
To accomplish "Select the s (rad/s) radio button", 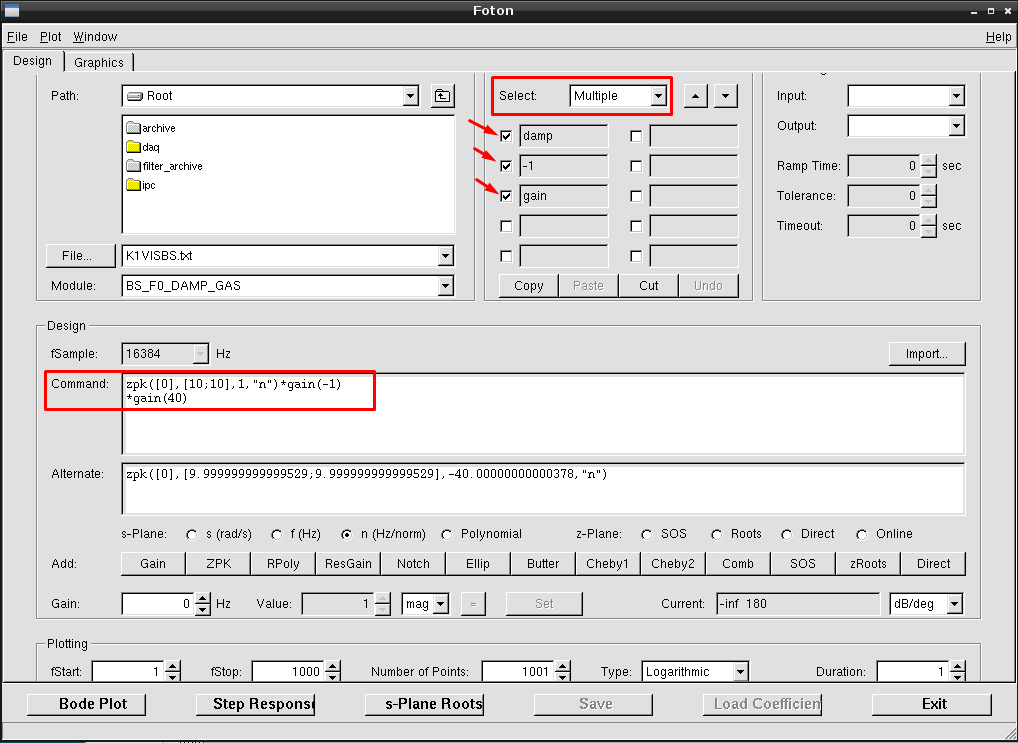I will point(193,534).
